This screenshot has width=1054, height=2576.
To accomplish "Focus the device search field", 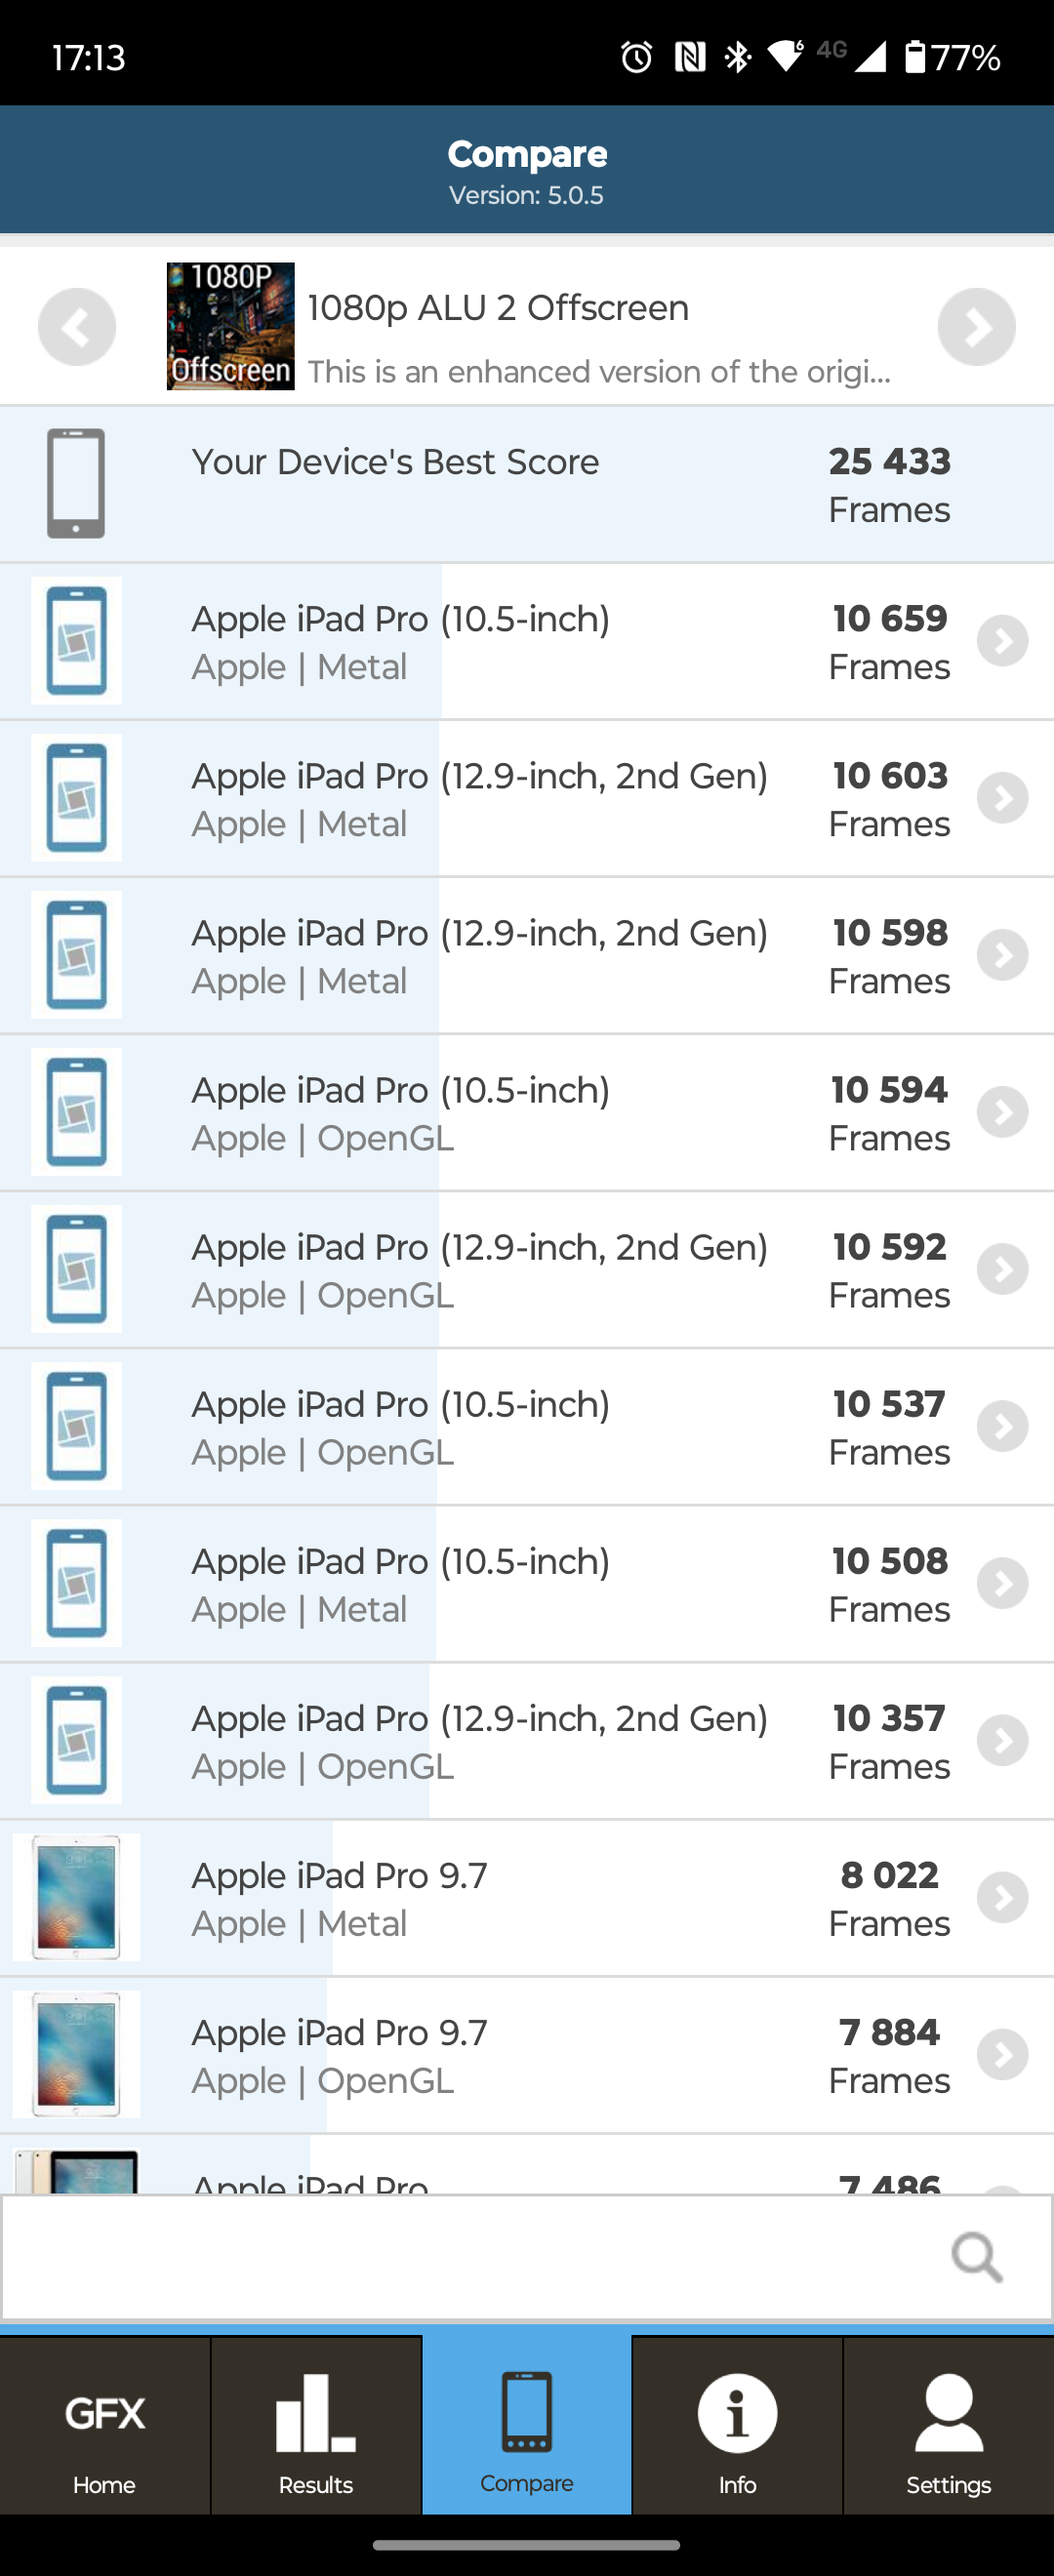I will point(470,2257).
